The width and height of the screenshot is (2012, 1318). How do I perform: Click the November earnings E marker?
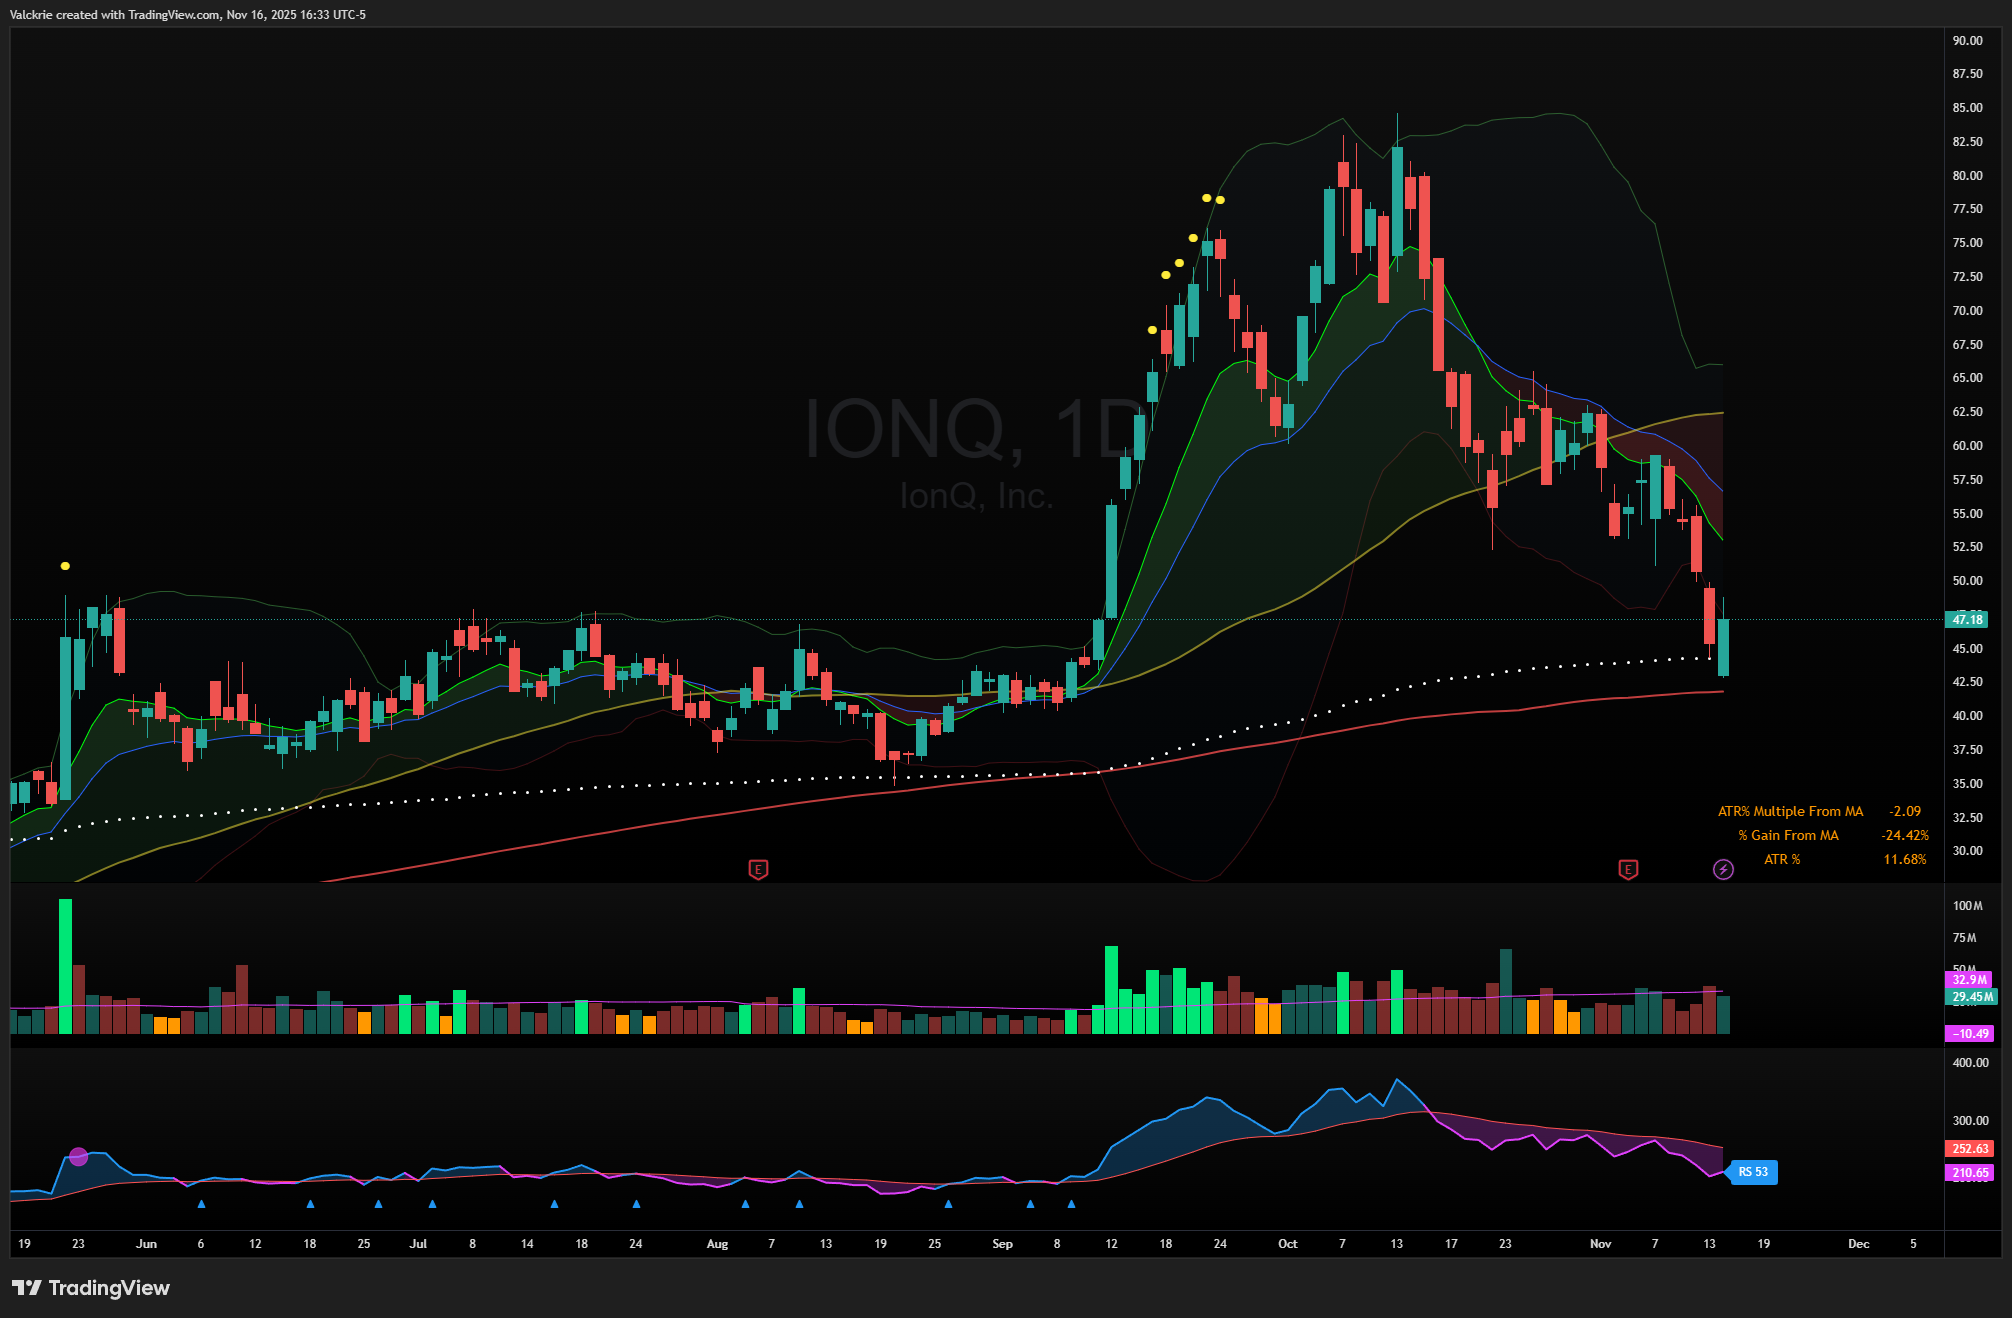1628,869
